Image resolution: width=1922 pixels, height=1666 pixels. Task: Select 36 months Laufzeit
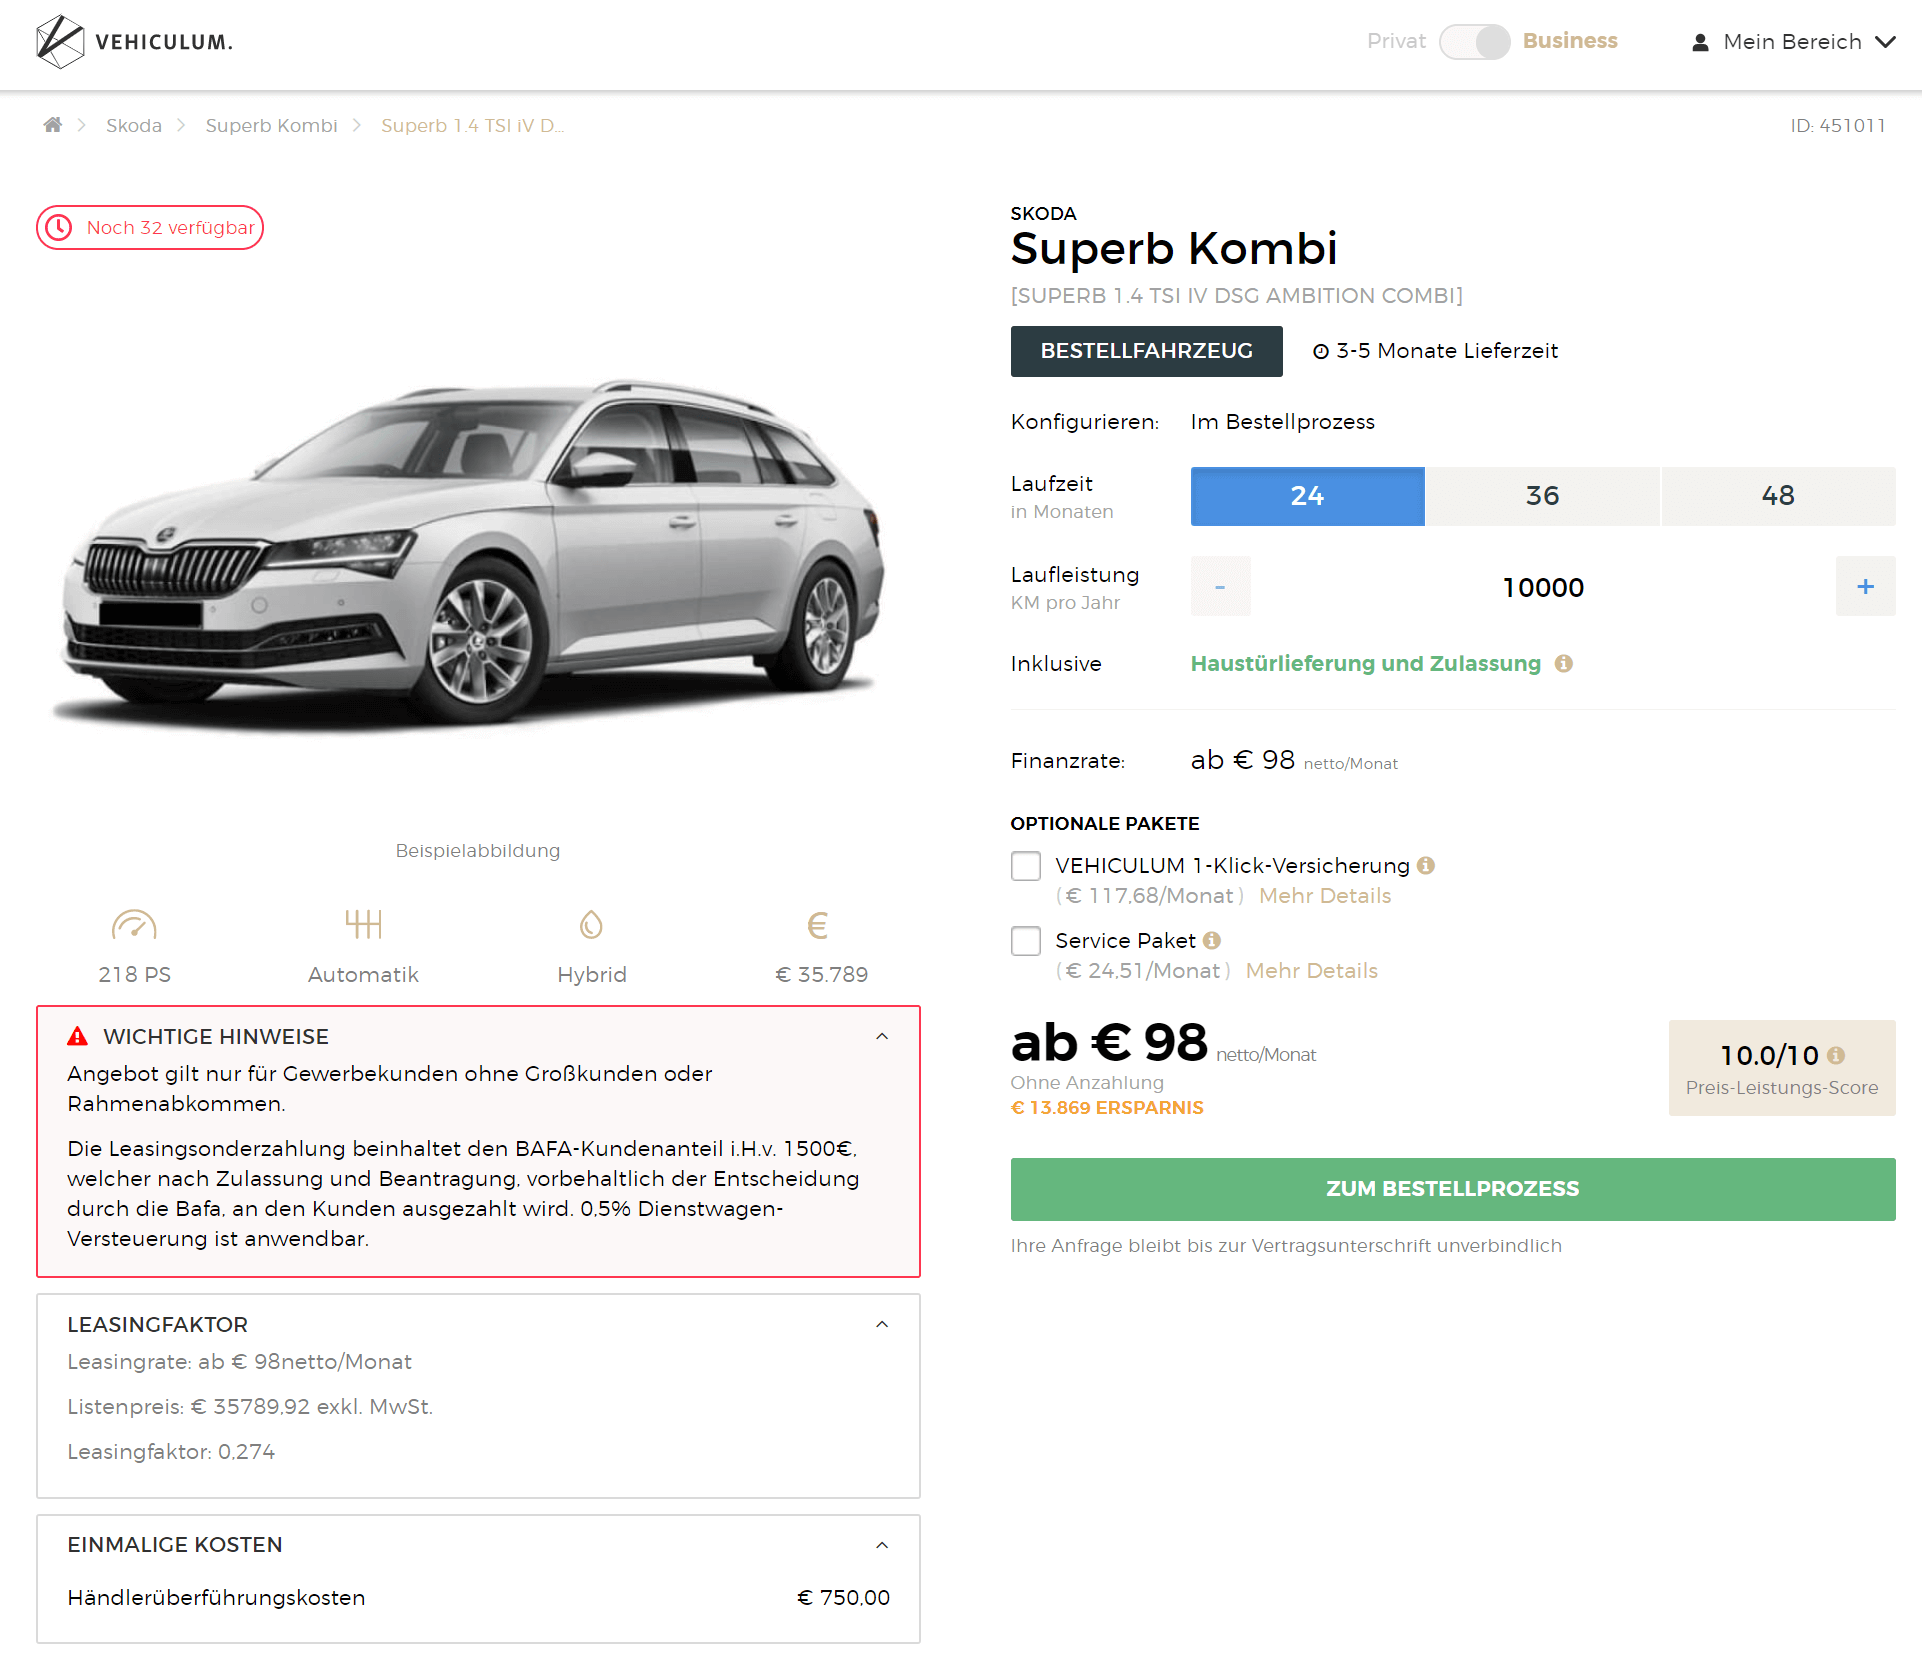[x=1543, y=496]
